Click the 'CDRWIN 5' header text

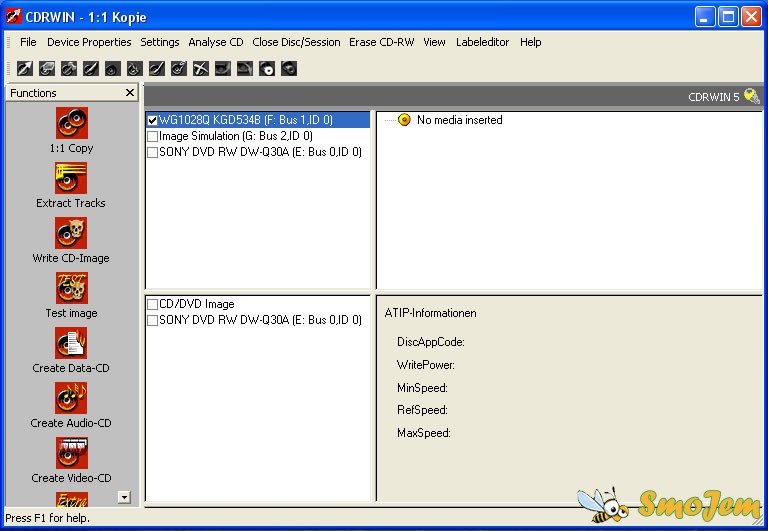tap(714, 97)
